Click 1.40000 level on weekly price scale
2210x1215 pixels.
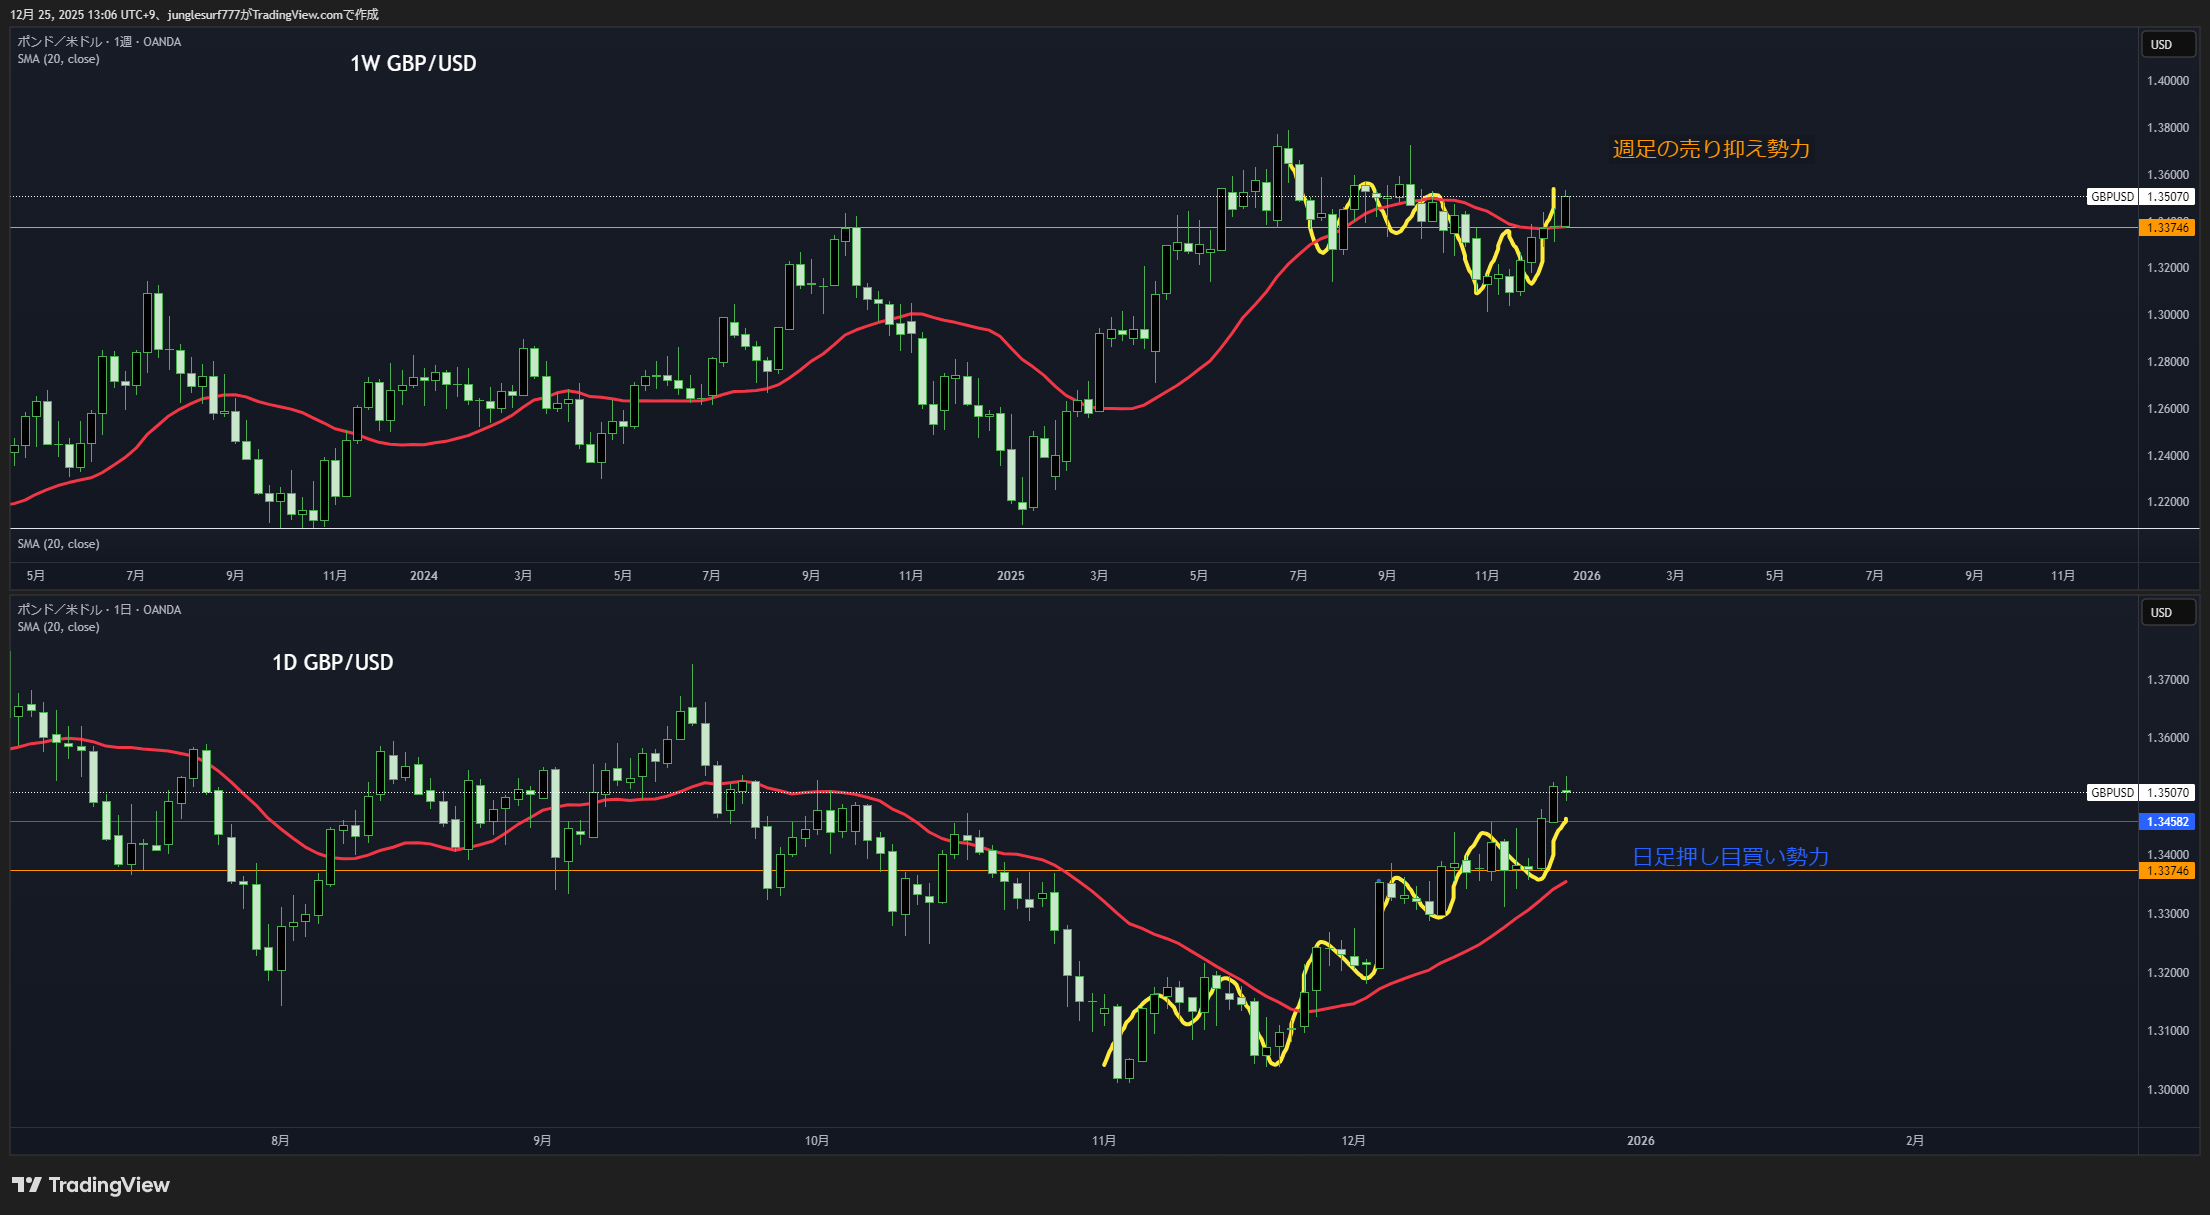[x=2167, y=81]
